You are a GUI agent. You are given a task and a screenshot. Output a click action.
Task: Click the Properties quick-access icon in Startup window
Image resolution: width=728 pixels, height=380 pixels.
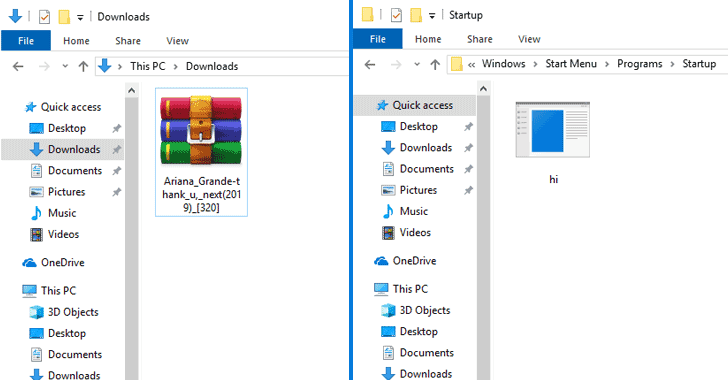396,15
